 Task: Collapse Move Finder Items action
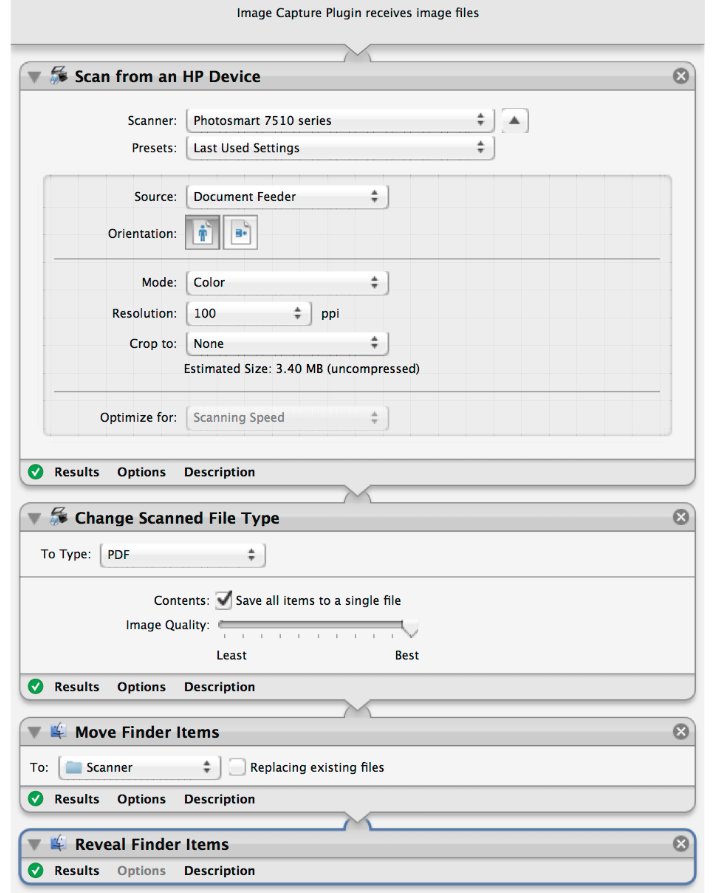tap(34, 732)
